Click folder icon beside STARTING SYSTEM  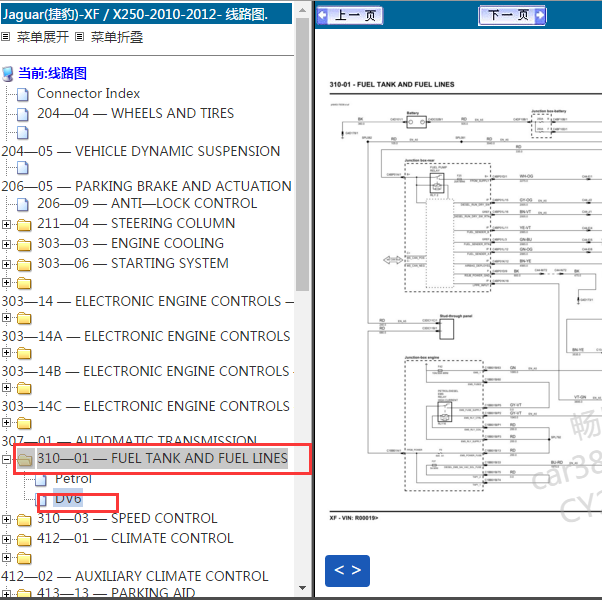(24, 264)
